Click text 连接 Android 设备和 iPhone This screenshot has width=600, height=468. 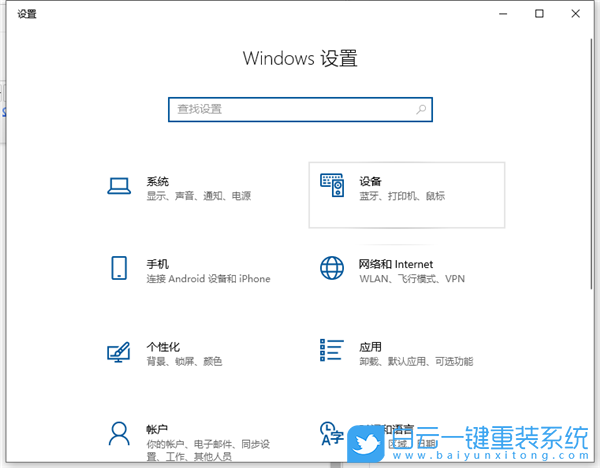pyautogui.click(x=209, y=279)
